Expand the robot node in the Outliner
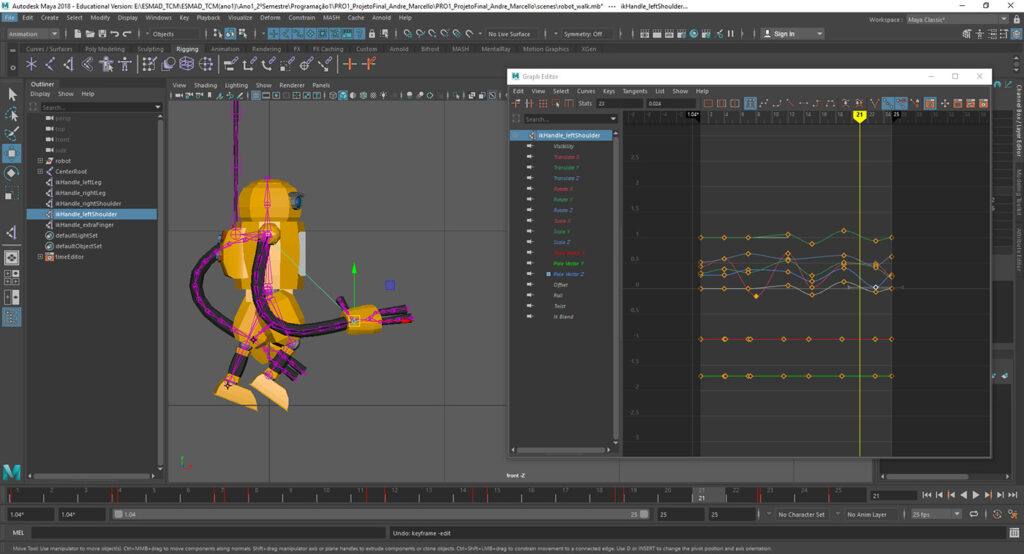The height and width of the screenshot is (554, 1024). pyautogui.click(x=40, y=161)
